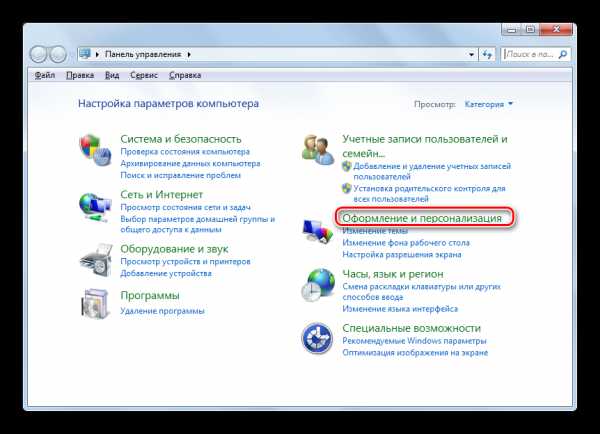Open the Сервис menu
The height and width of the screenshot is (434, 600).
(144, 75)
